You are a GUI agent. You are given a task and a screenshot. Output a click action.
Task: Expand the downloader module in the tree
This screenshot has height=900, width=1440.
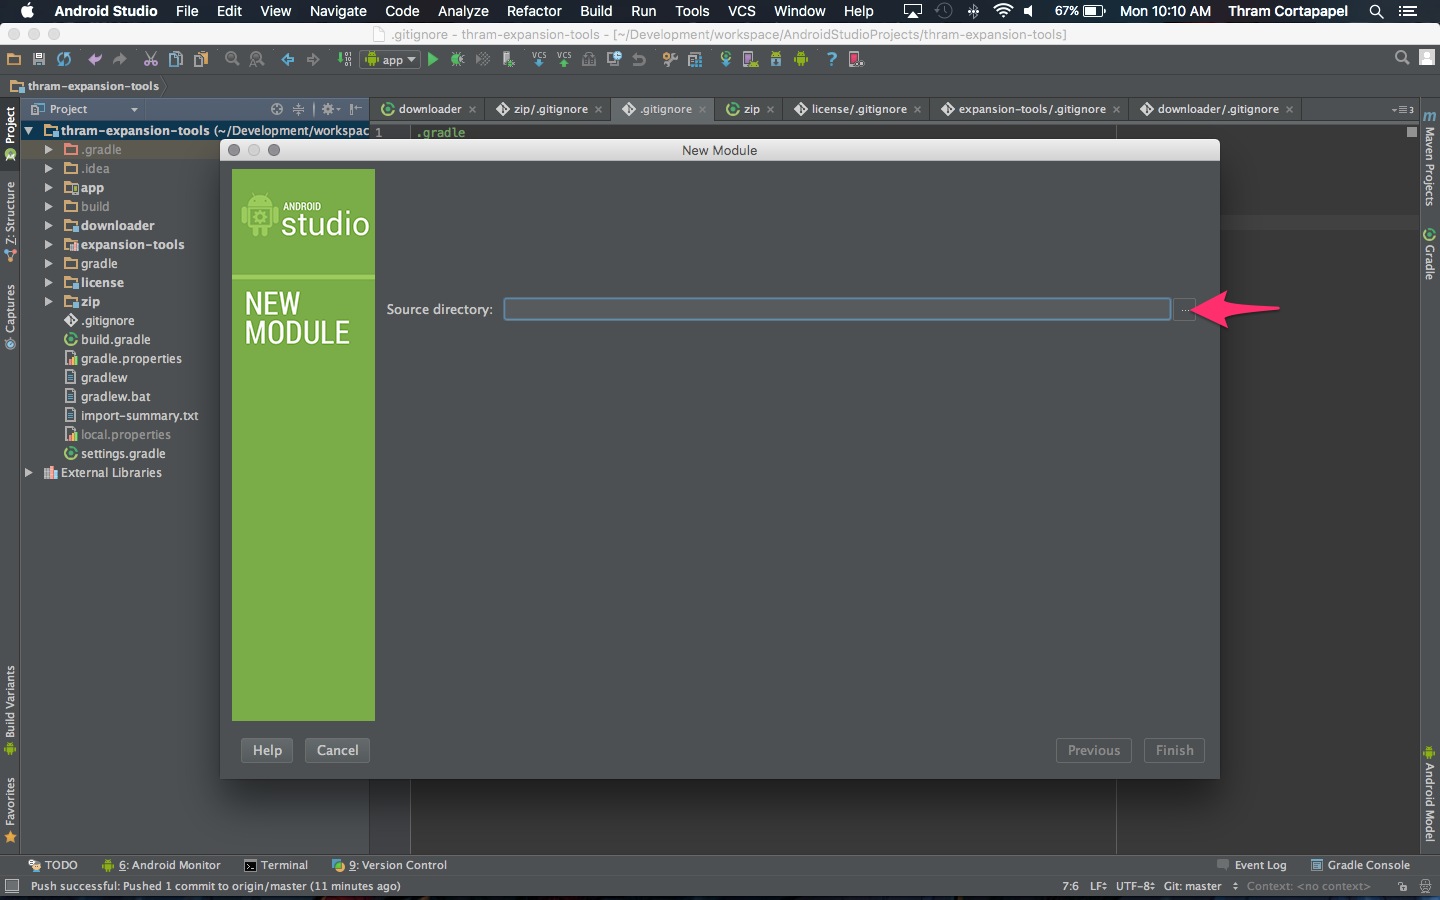47,225
